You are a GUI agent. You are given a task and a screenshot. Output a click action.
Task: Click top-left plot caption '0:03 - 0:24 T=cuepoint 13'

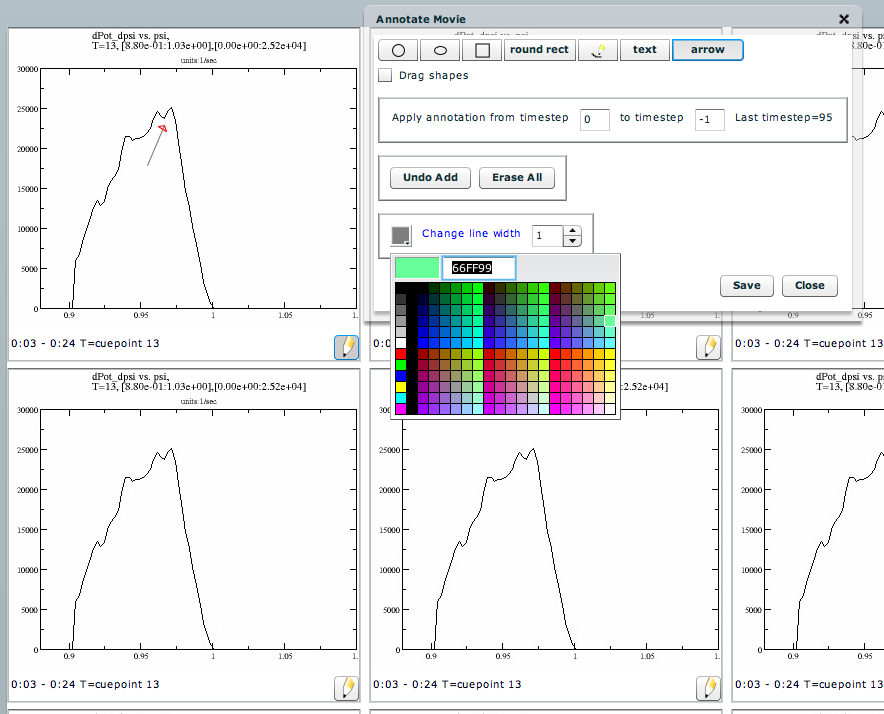tap(85, 343)
